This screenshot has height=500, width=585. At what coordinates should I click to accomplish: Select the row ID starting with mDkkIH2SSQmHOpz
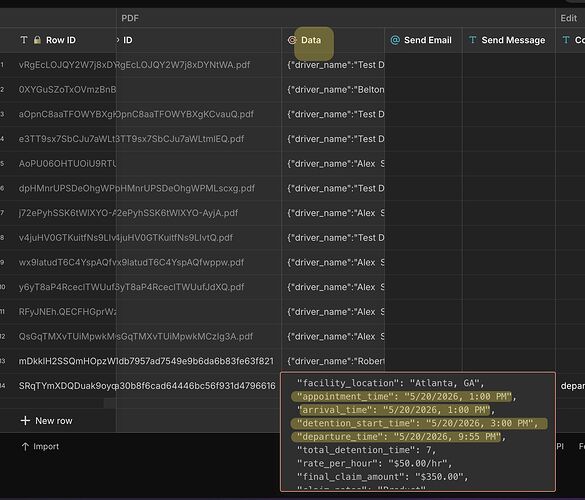(x=67, y=361)
